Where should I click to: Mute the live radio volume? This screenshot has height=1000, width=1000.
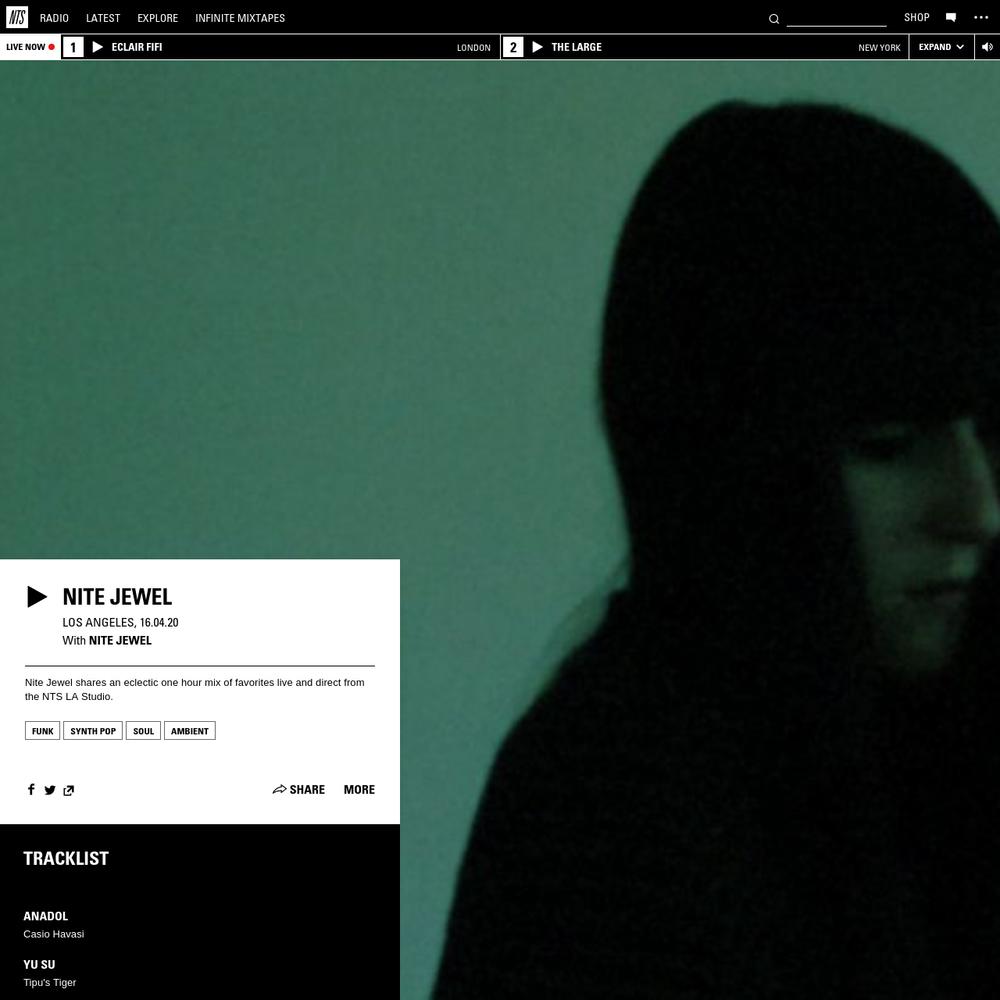tap(987, 47)
